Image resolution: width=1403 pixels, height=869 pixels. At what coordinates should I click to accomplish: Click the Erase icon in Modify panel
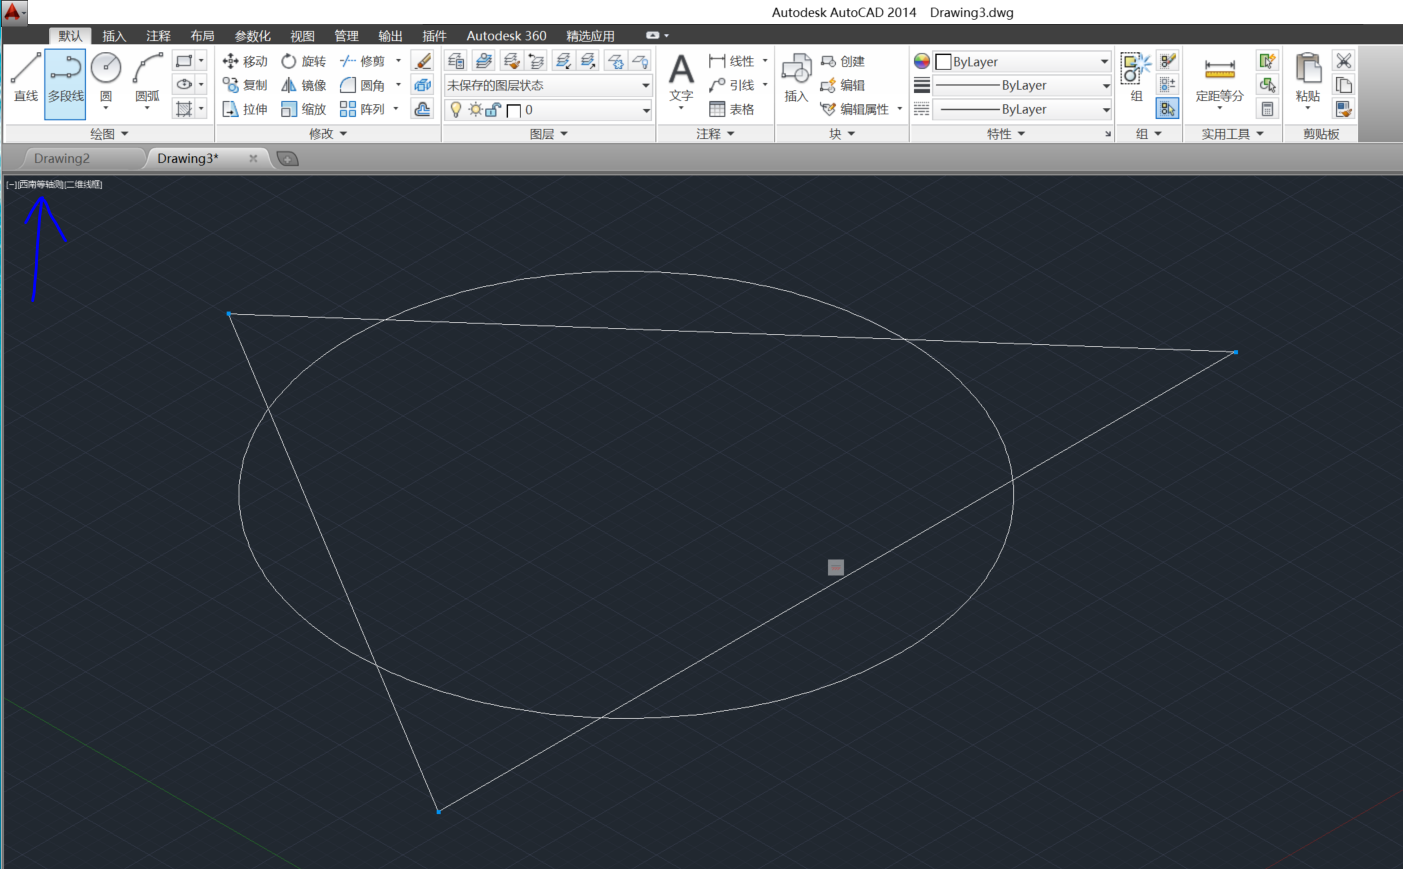click(x=423, y=61)
